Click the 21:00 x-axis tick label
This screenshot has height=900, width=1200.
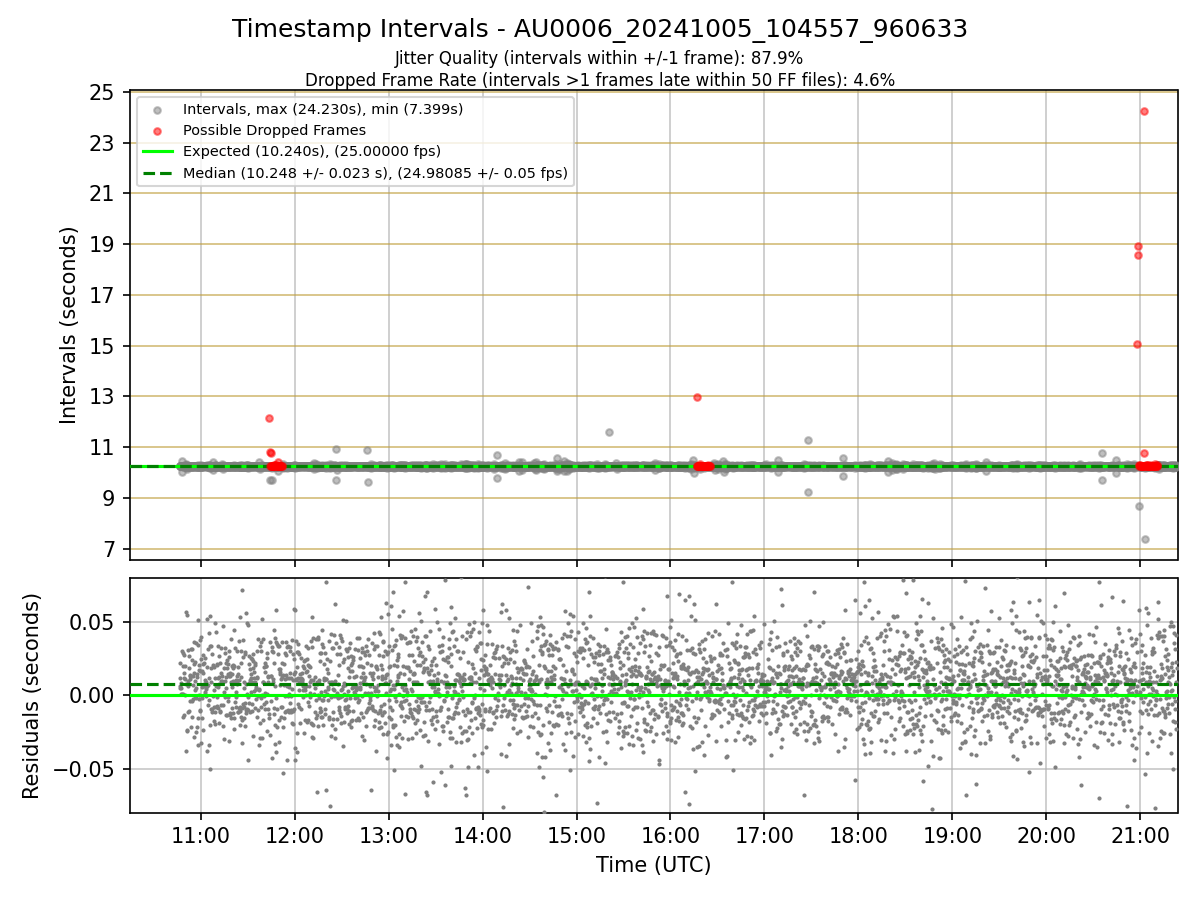point(1140,837)
